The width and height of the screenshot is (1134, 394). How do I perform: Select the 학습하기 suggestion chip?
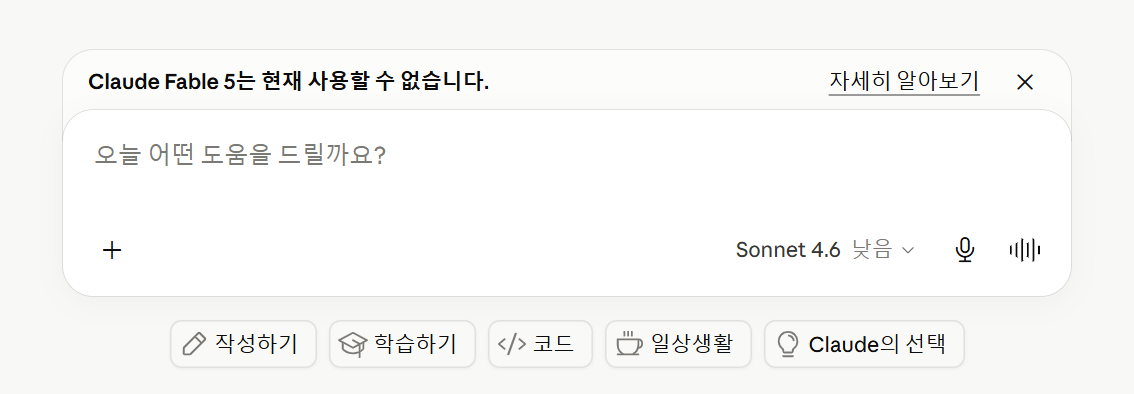402,344
